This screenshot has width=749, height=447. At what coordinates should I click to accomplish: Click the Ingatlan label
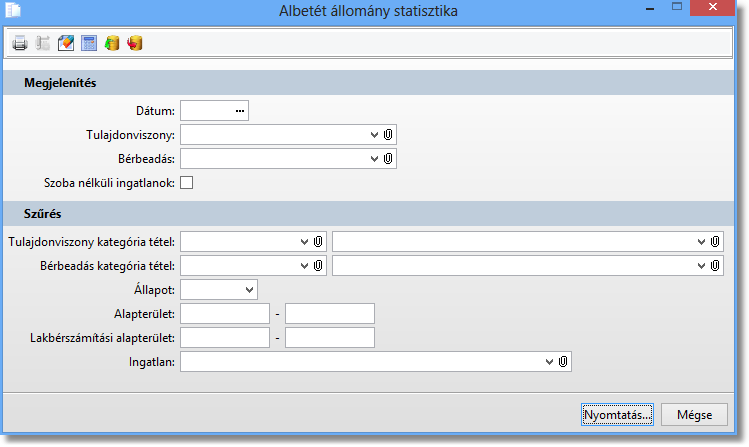(x=152, y=362)
